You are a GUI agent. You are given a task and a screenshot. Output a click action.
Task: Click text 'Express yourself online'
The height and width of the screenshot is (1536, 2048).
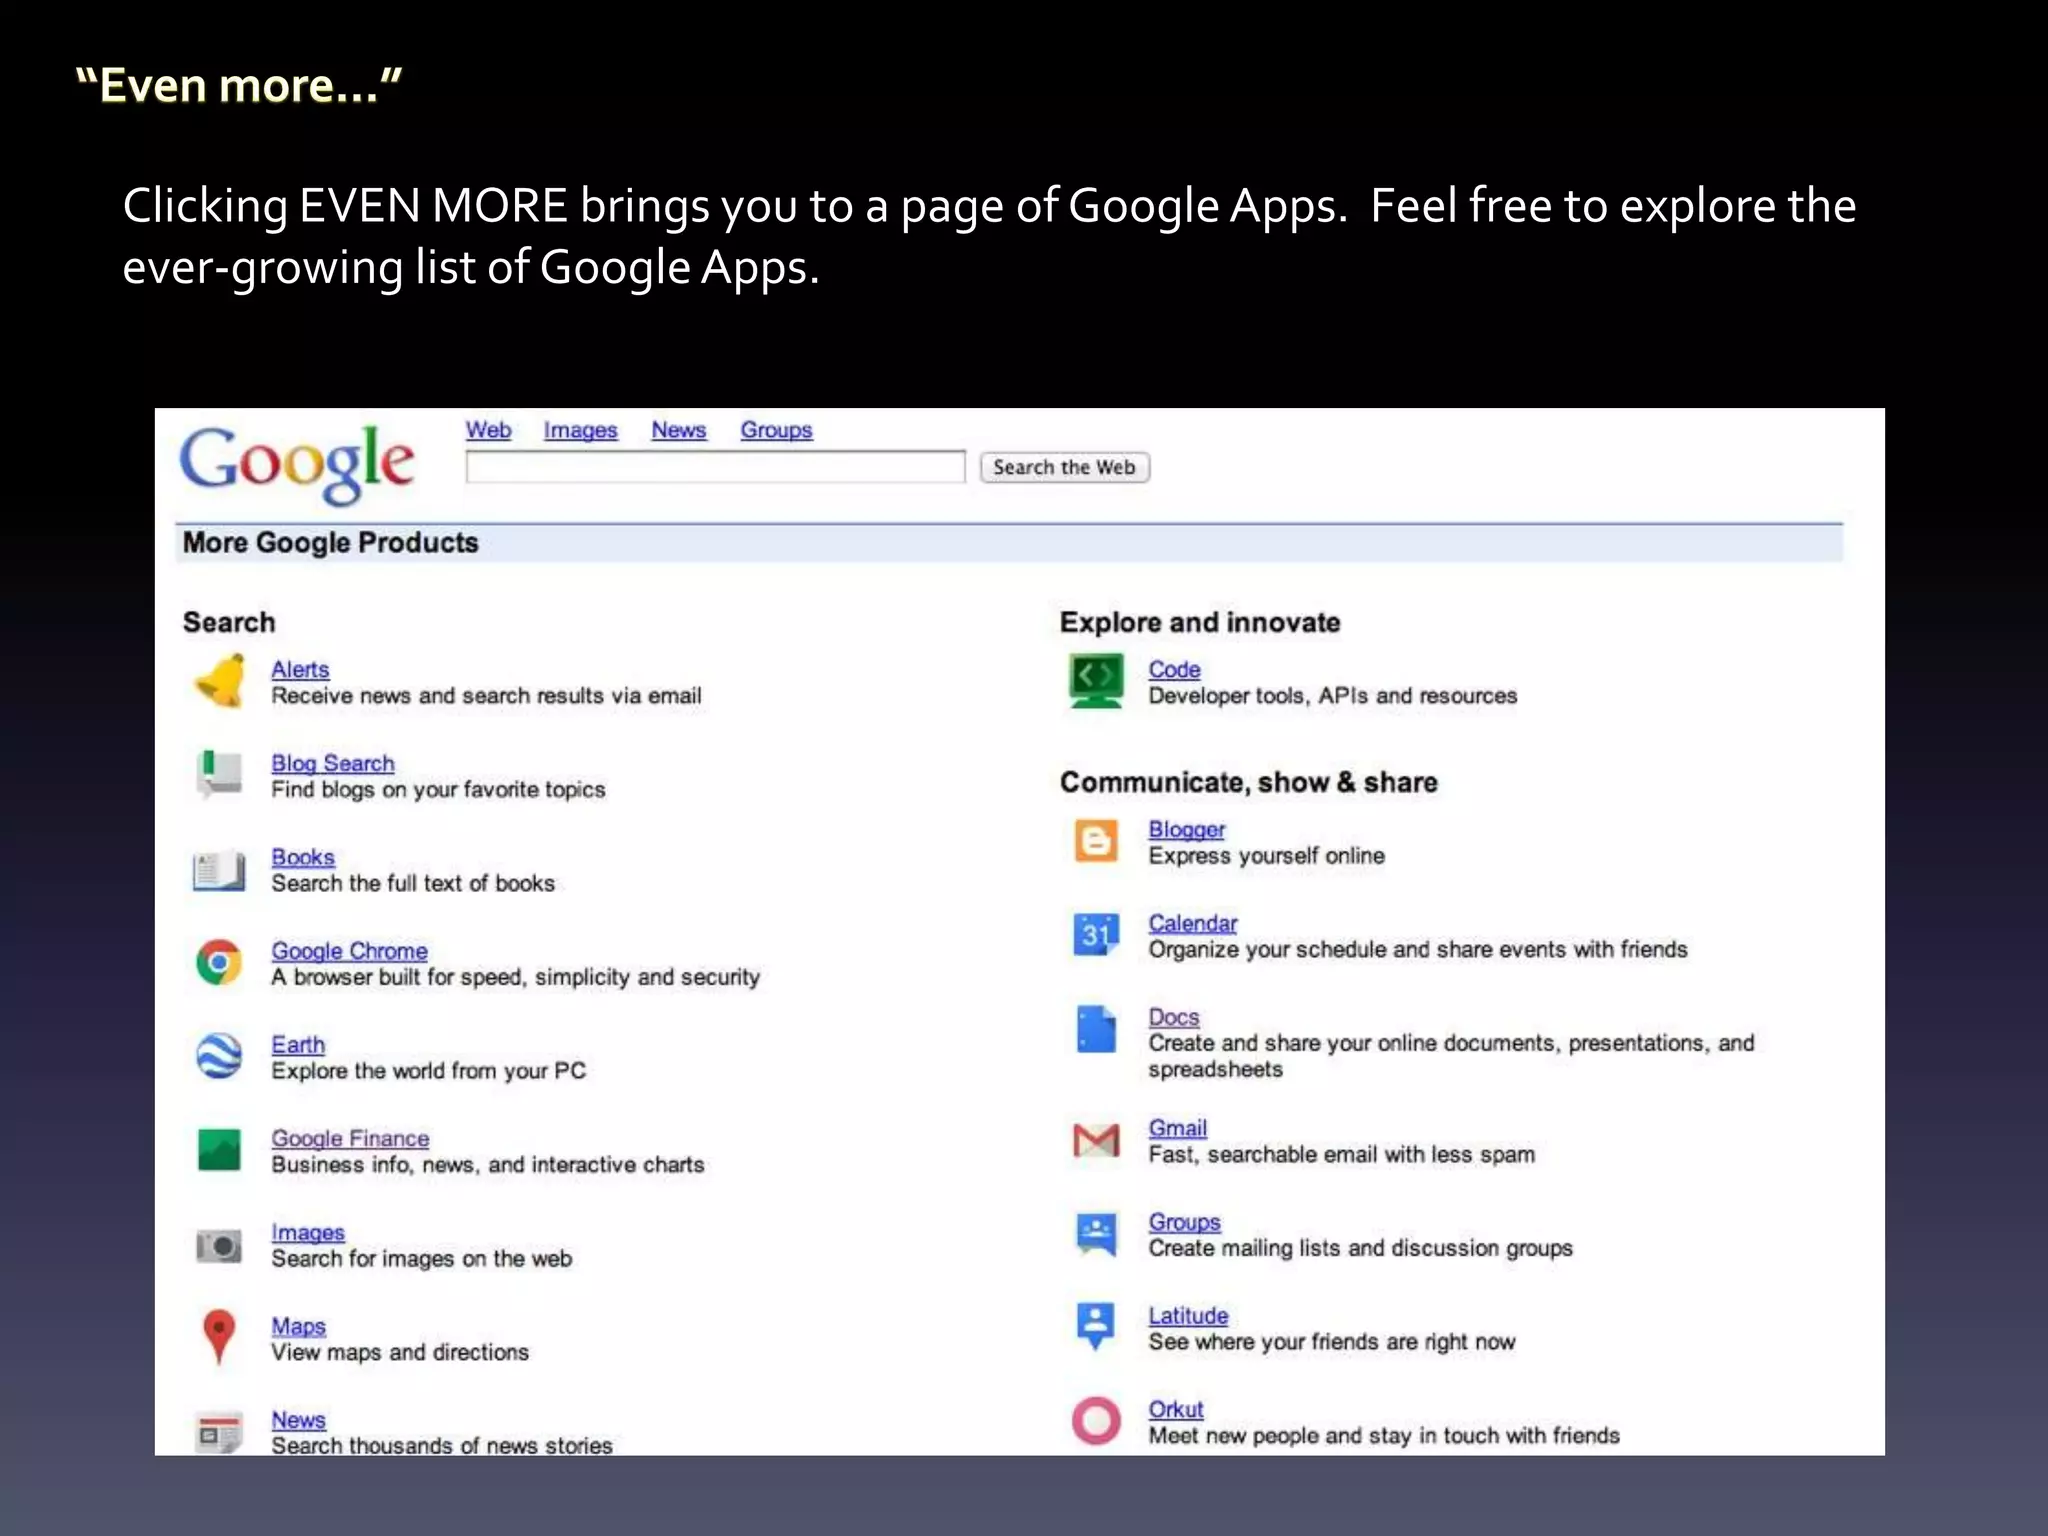pyautogui.click(x=1266, y=856)
